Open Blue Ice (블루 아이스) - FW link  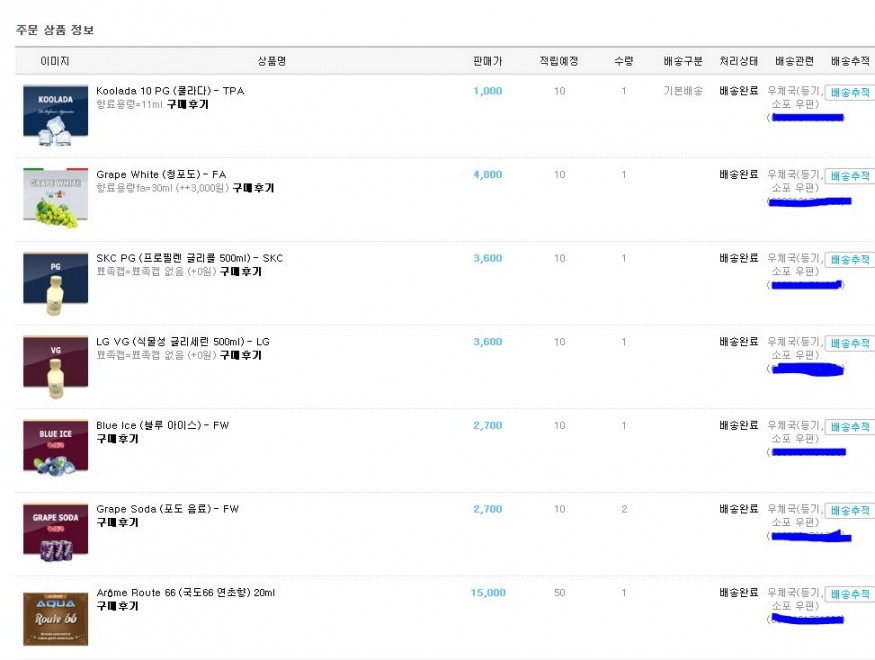(162, 426)
